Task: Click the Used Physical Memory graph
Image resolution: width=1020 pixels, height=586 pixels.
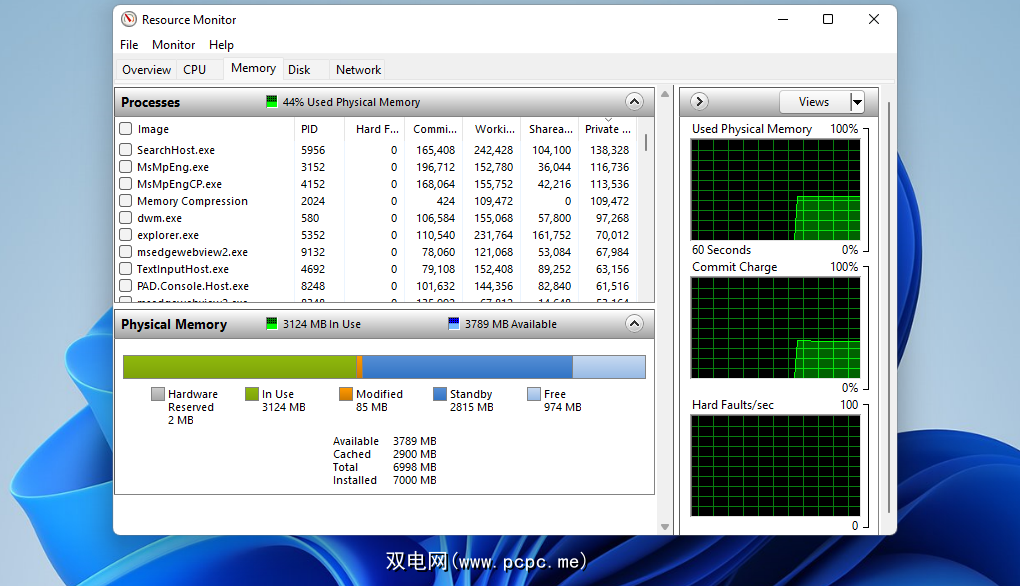Action: click(775, 190)
